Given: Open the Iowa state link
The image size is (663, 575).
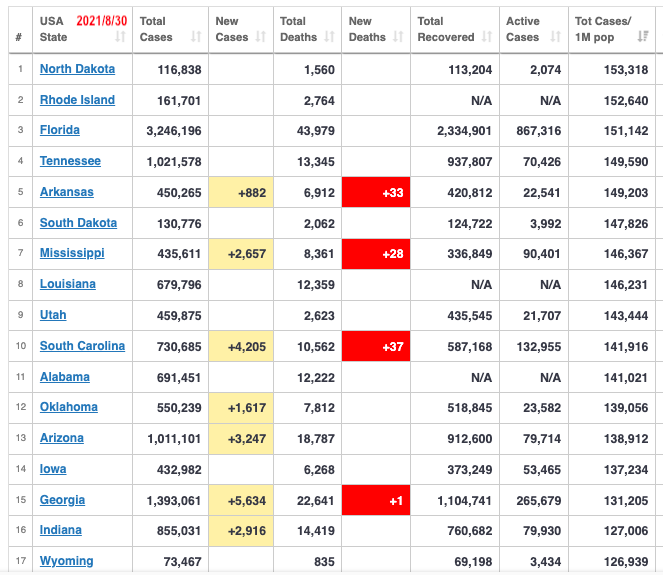Looking at the screenshot, I should [53, 469].
